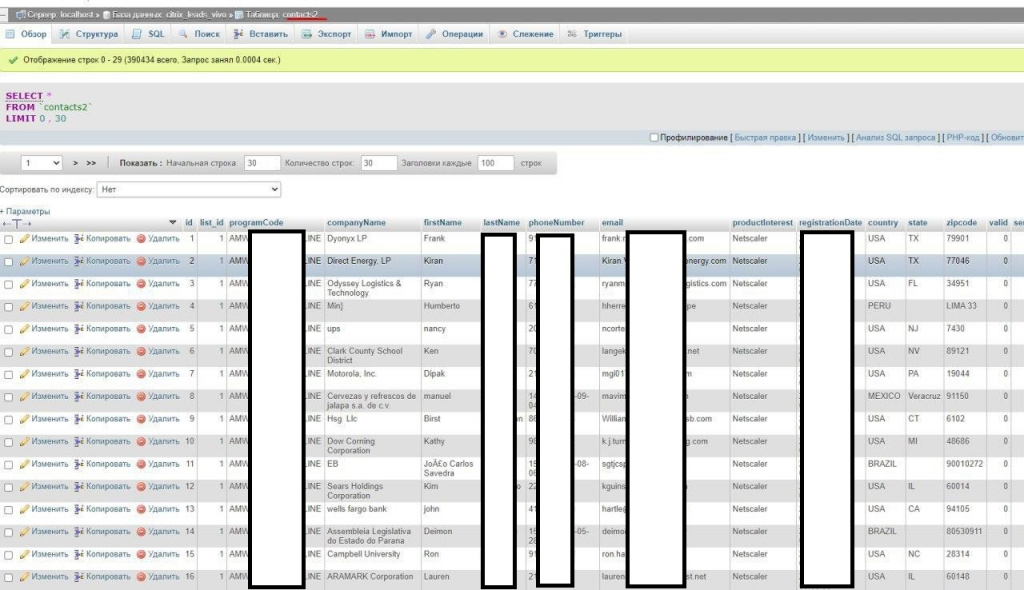Open the Триггеры tab
Image resolution: width=1024 pixels, height=590 pixels.
pyautogui.click(x=594, y=34)
